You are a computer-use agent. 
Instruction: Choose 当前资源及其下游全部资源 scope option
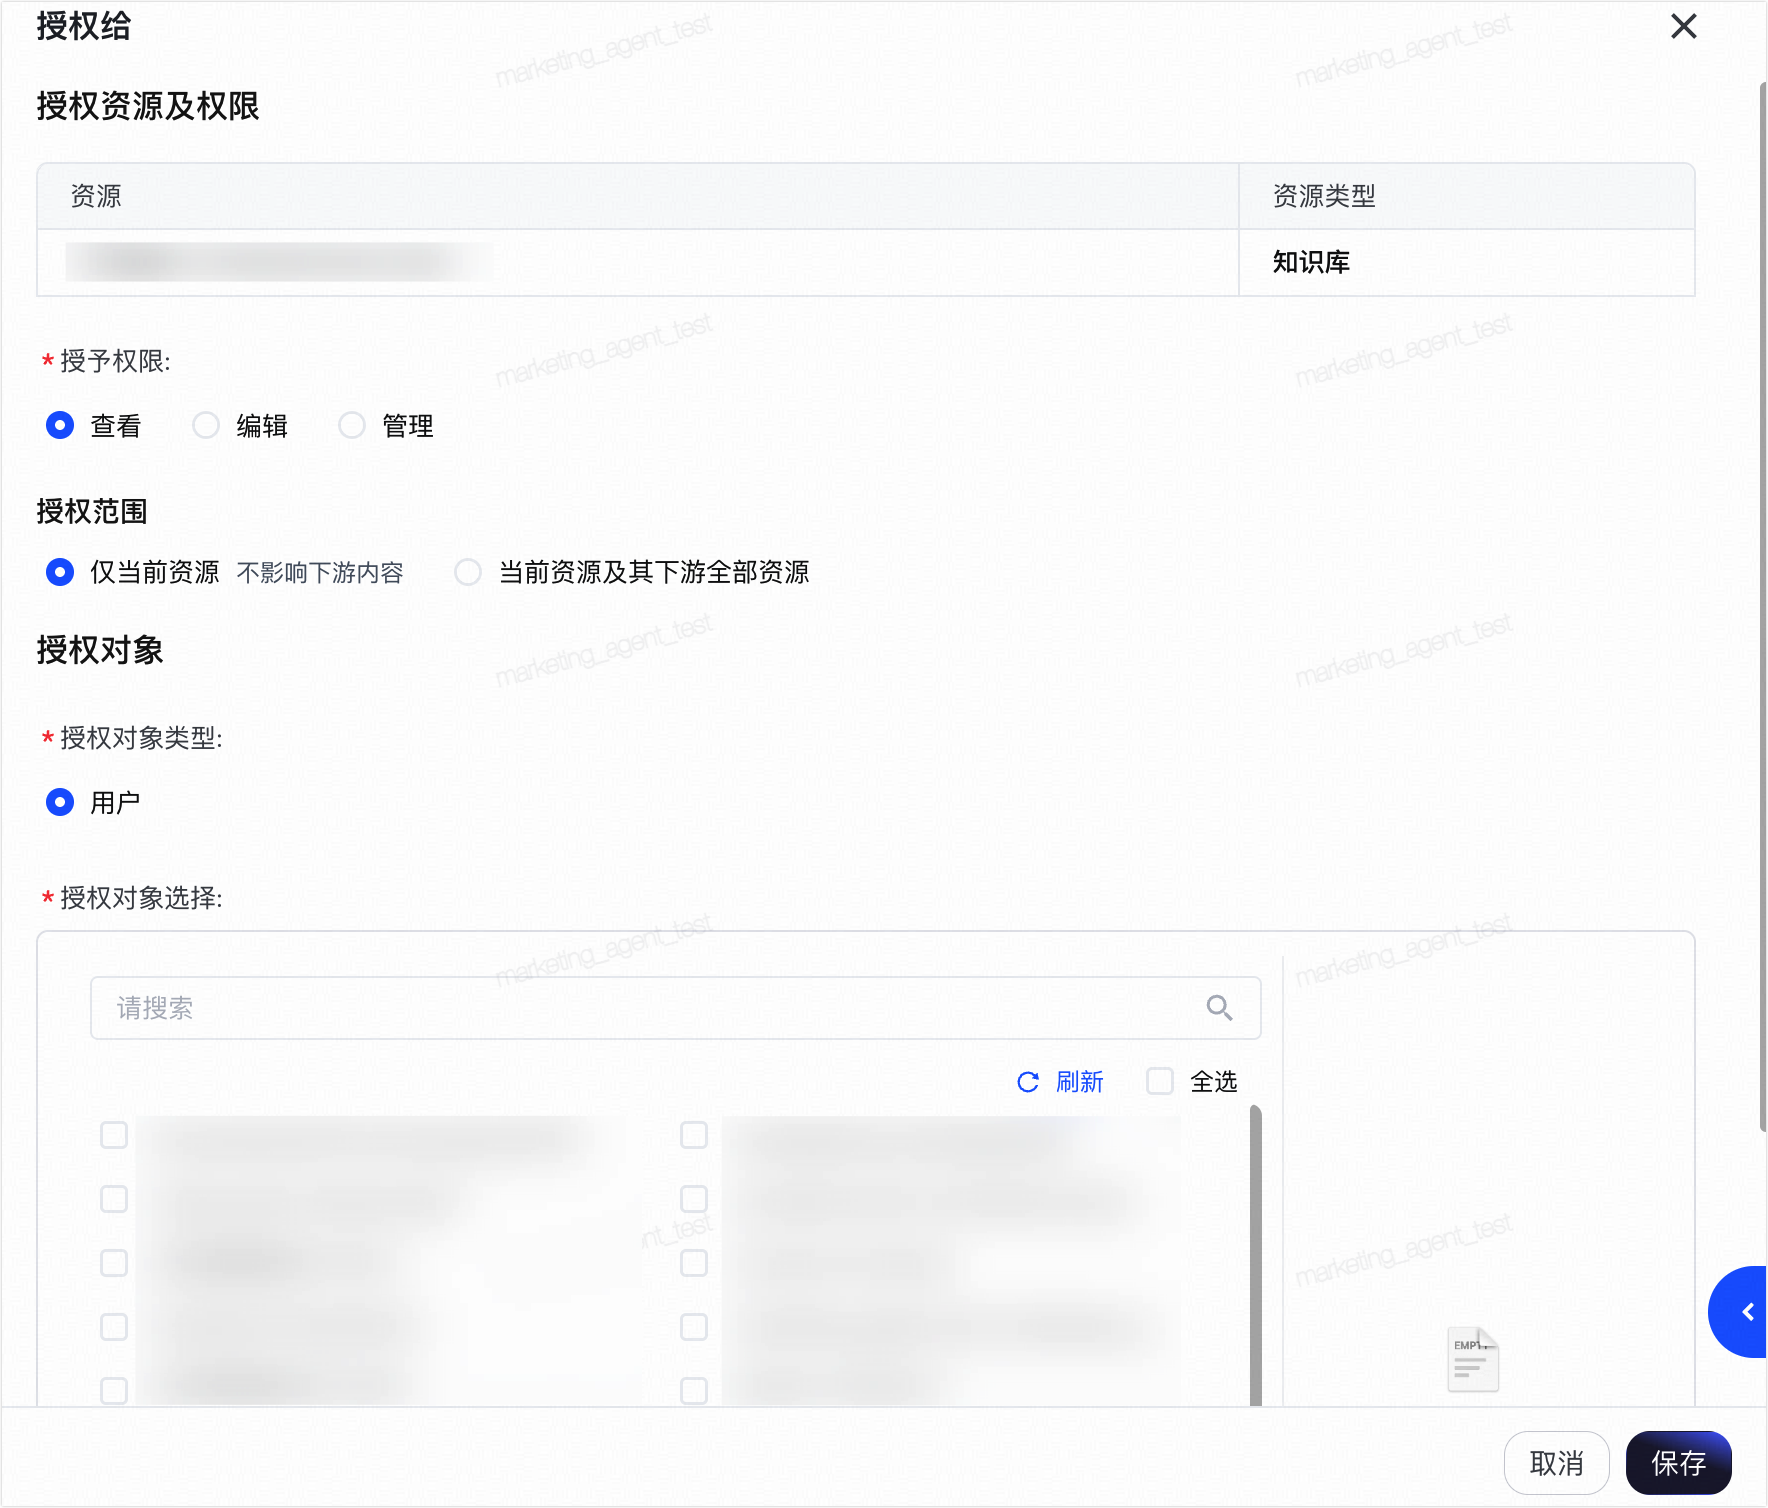point(468,572)
